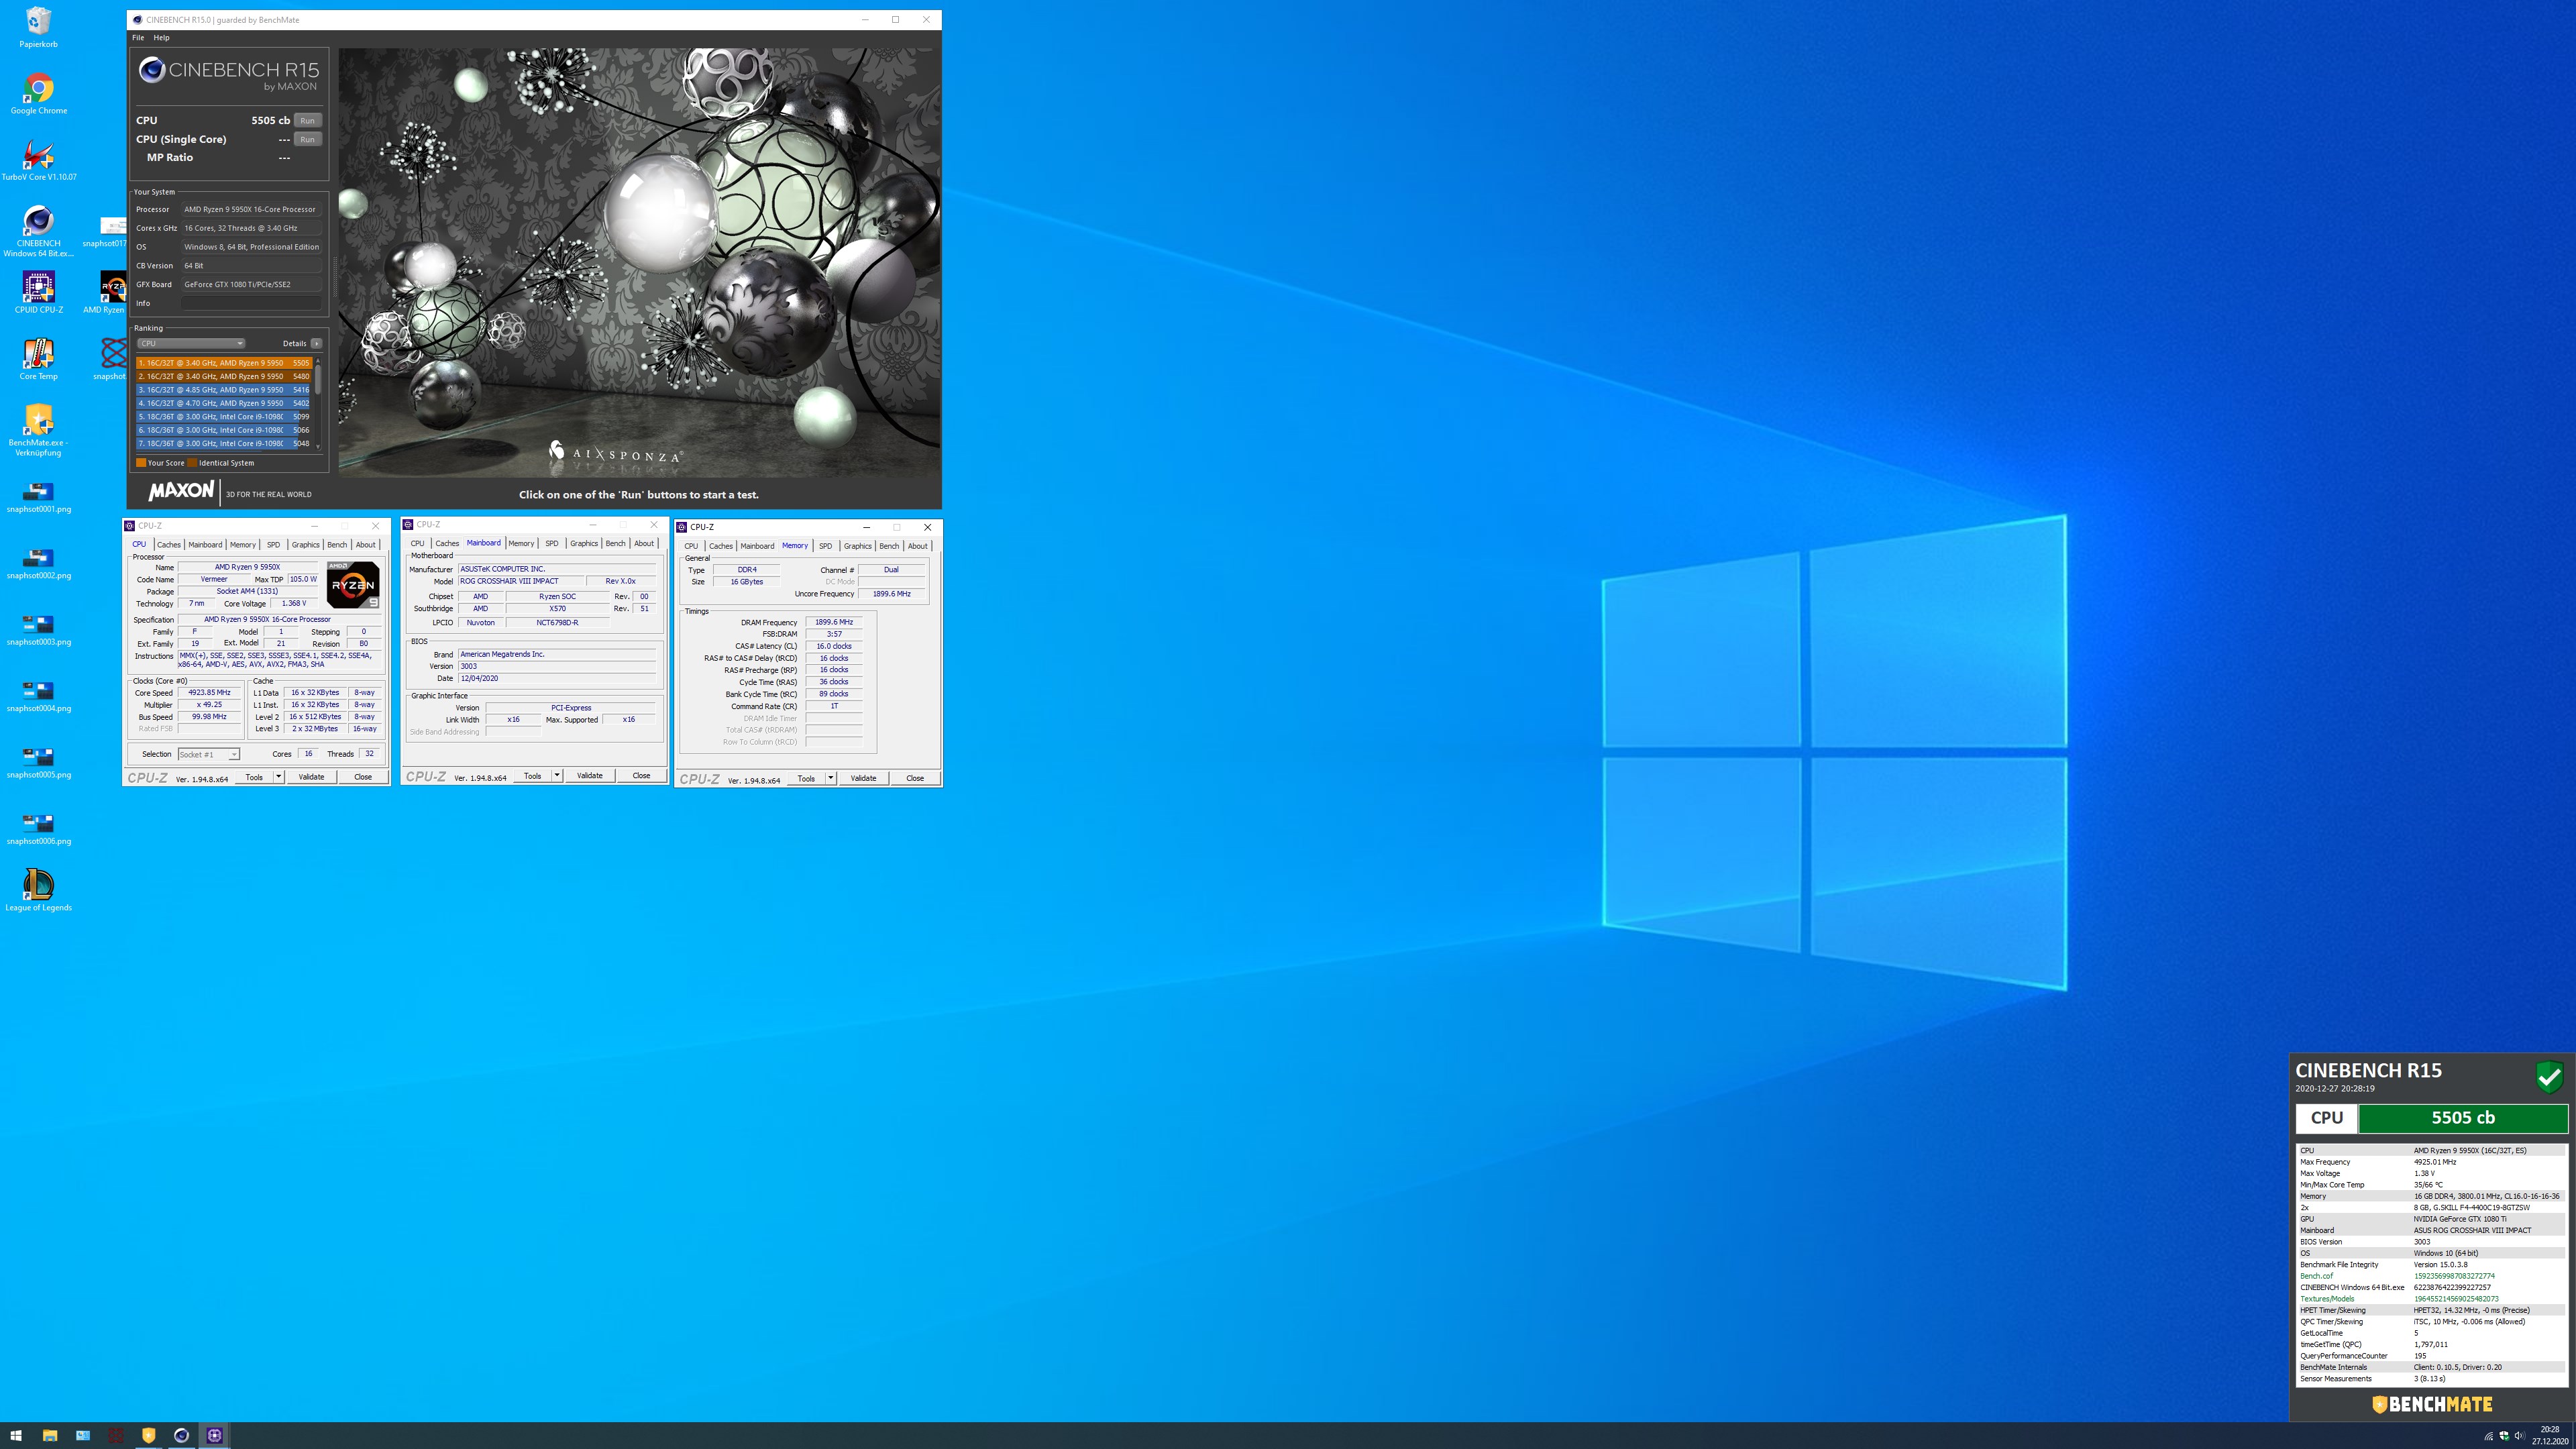
Task: Open the Windows Start menu
Action: [16, 1435]
